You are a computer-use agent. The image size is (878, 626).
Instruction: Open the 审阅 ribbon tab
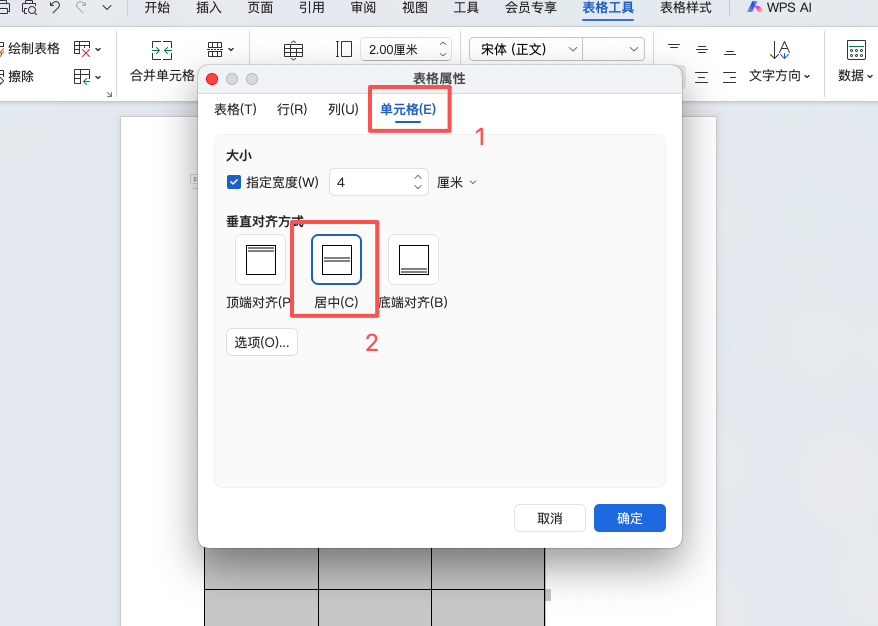pyautogui.click(x=363, y=8)
